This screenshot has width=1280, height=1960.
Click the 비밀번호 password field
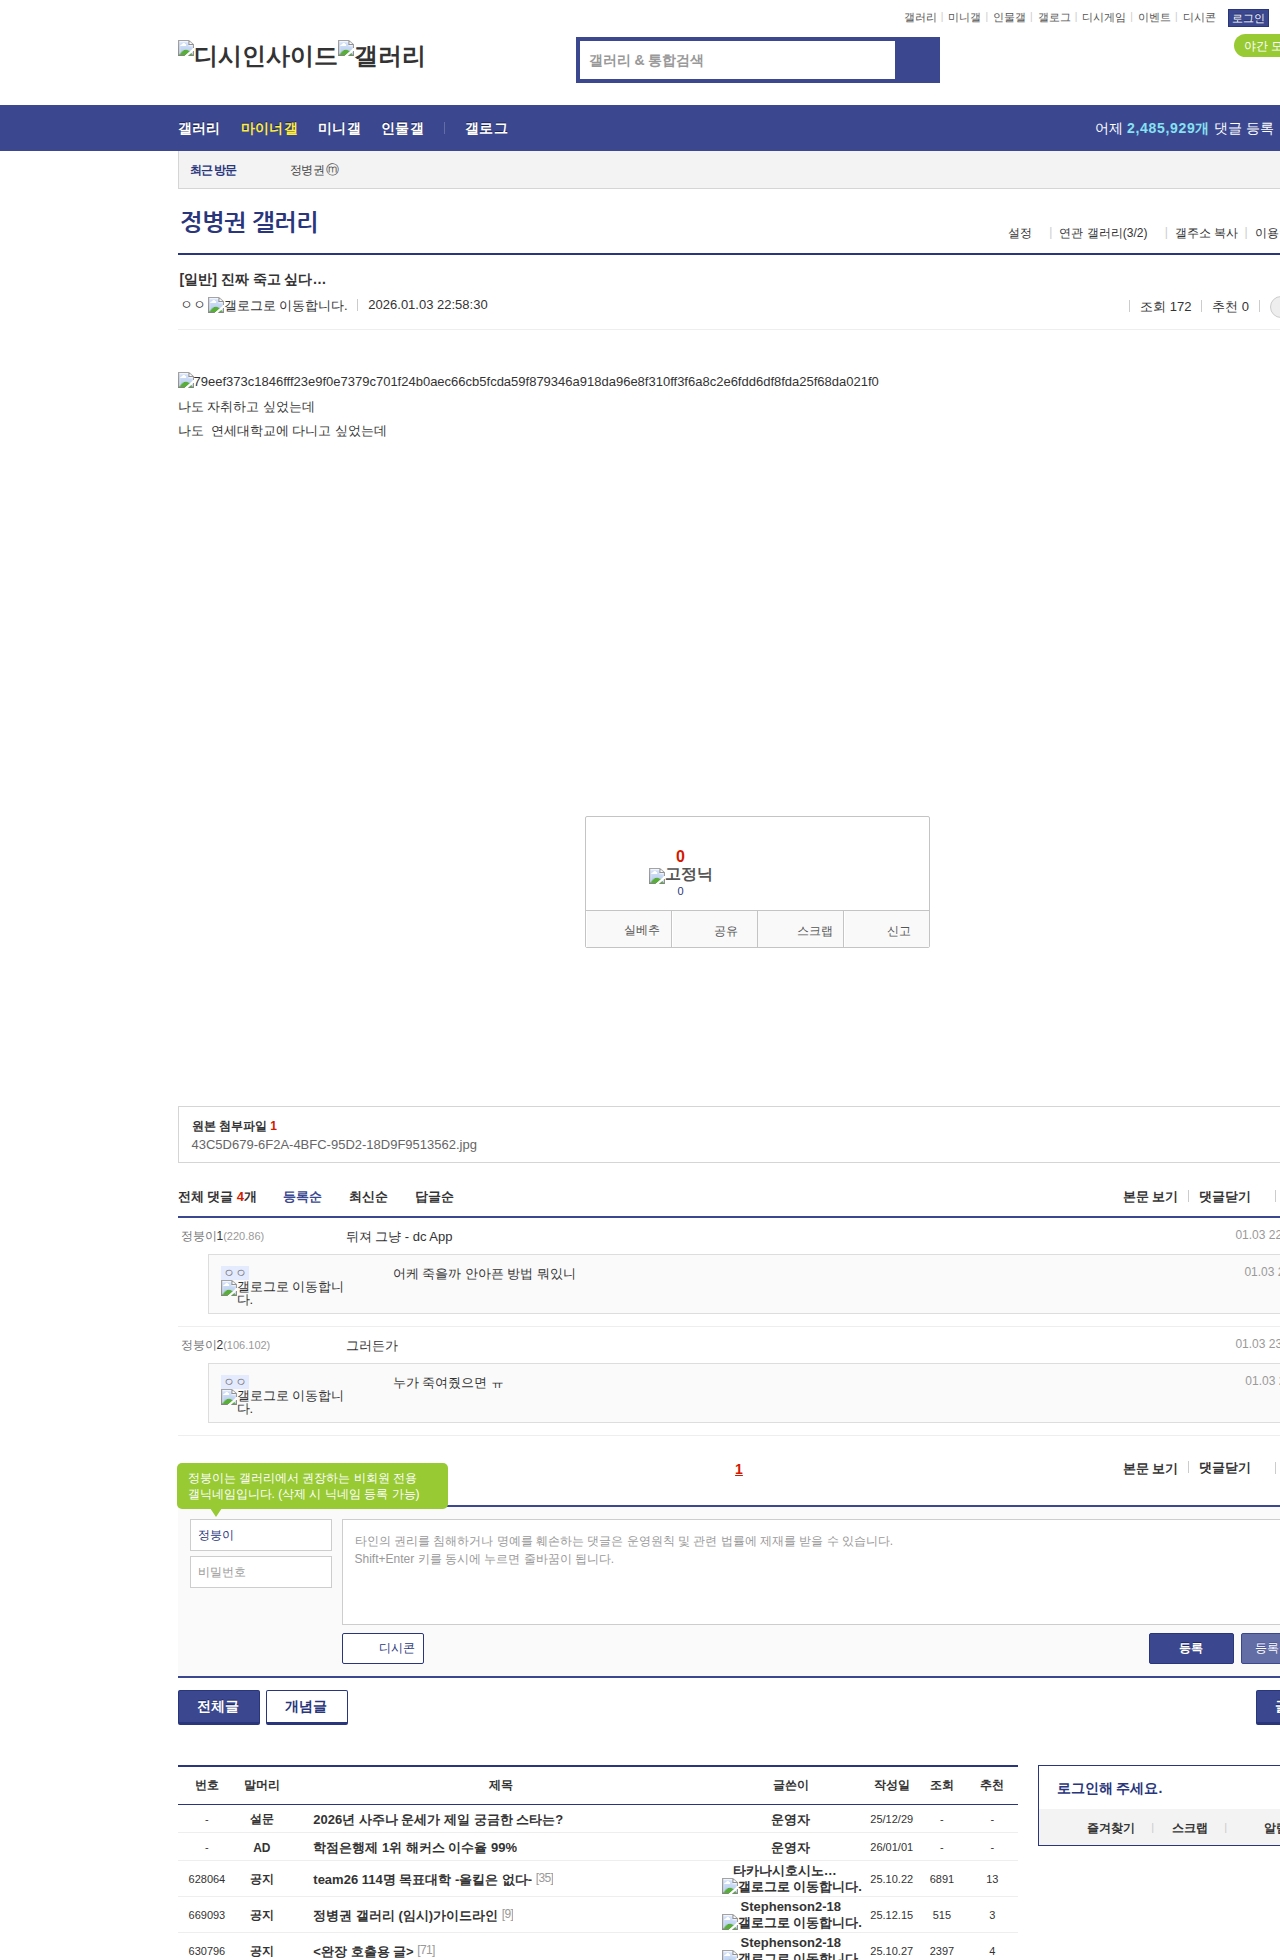click(x=261, y=1572)
